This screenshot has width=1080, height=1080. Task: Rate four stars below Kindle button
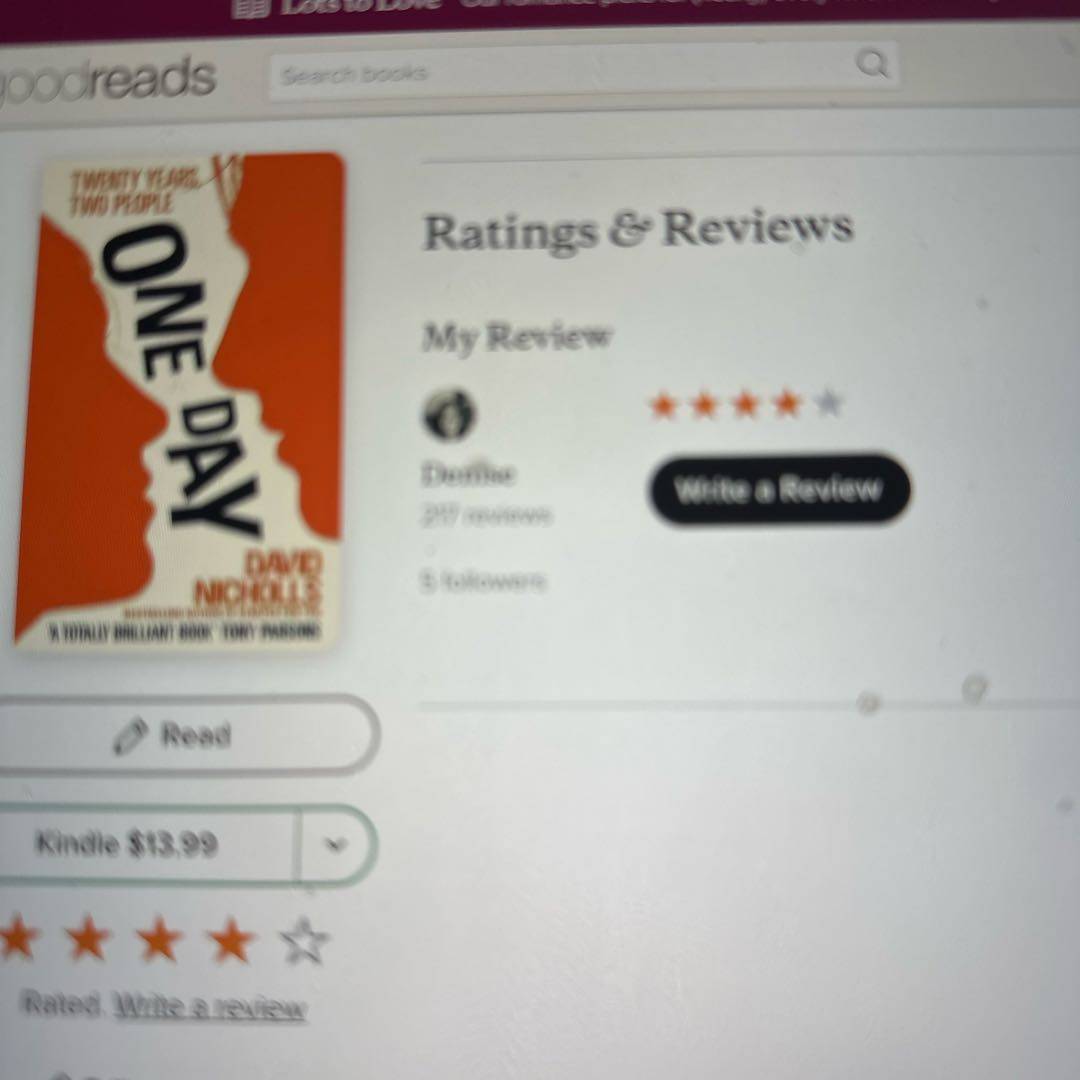(x=231, y=939)
